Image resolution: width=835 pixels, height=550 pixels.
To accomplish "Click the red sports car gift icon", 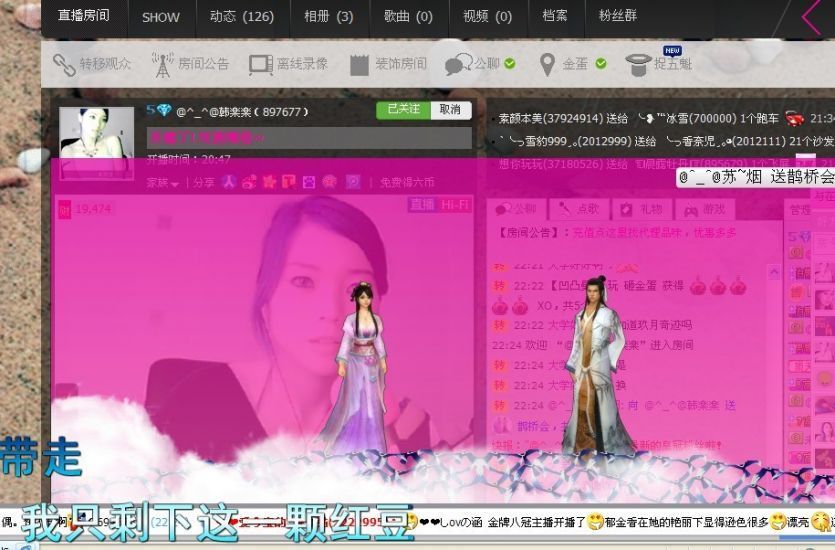I will point(795,118).
